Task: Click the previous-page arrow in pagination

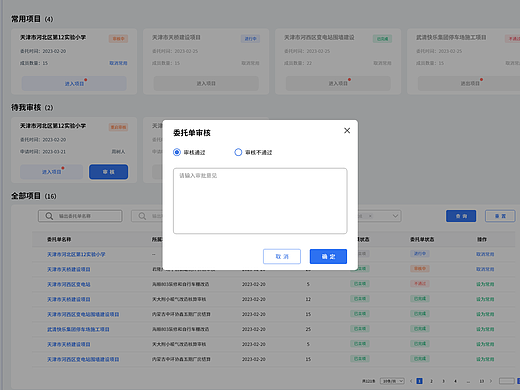Action: 411,381
